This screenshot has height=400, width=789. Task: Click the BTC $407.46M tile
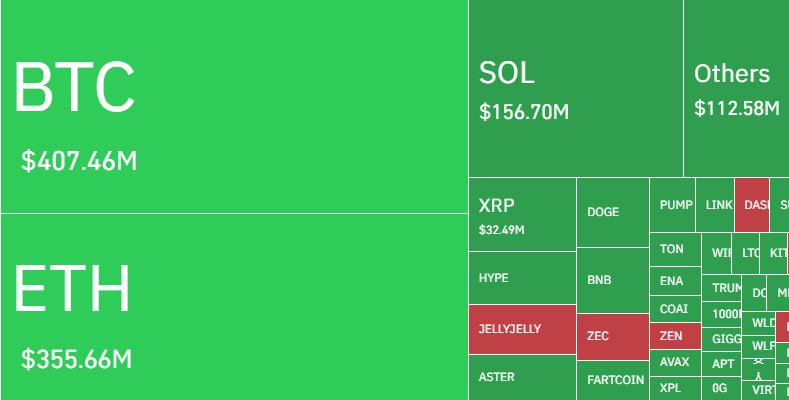(x=234, y=106)
